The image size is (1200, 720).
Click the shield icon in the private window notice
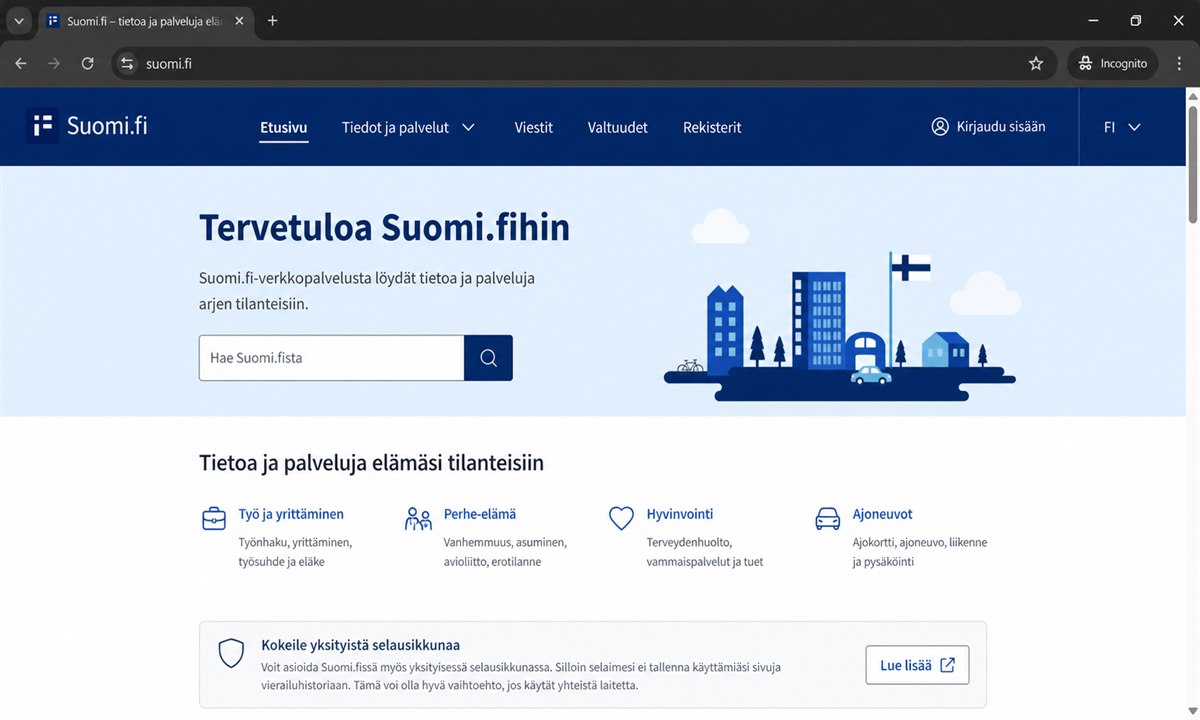pos(232,653)
